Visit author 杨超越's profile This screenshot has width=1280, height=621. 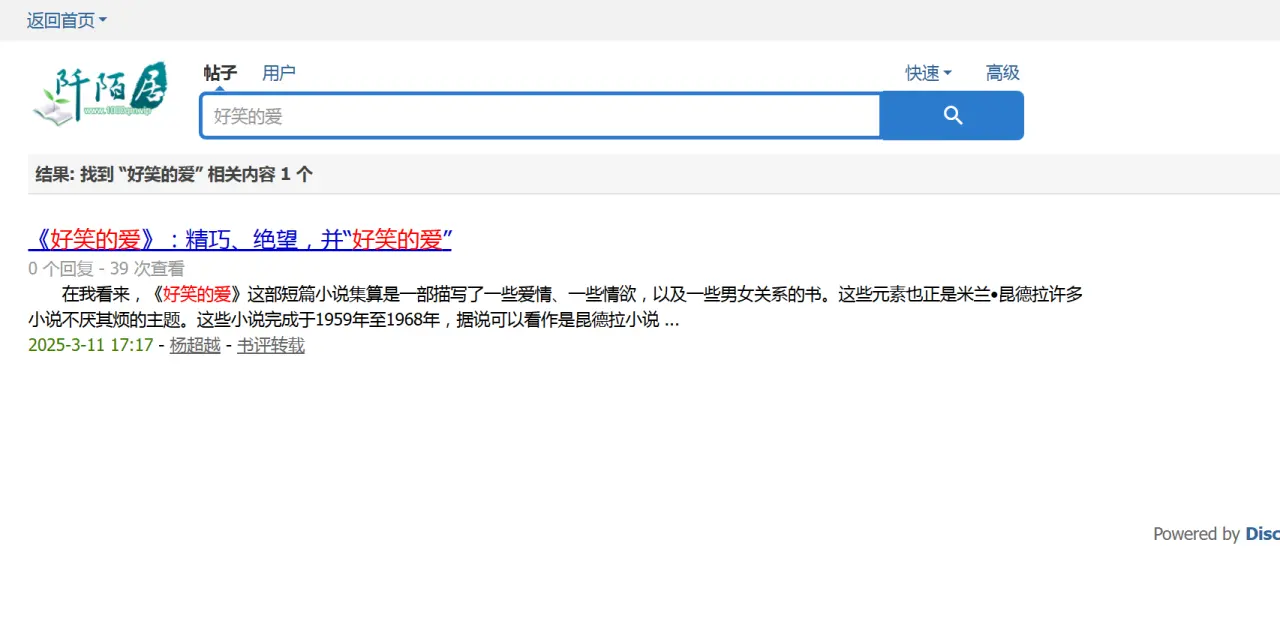pos(195,345)
